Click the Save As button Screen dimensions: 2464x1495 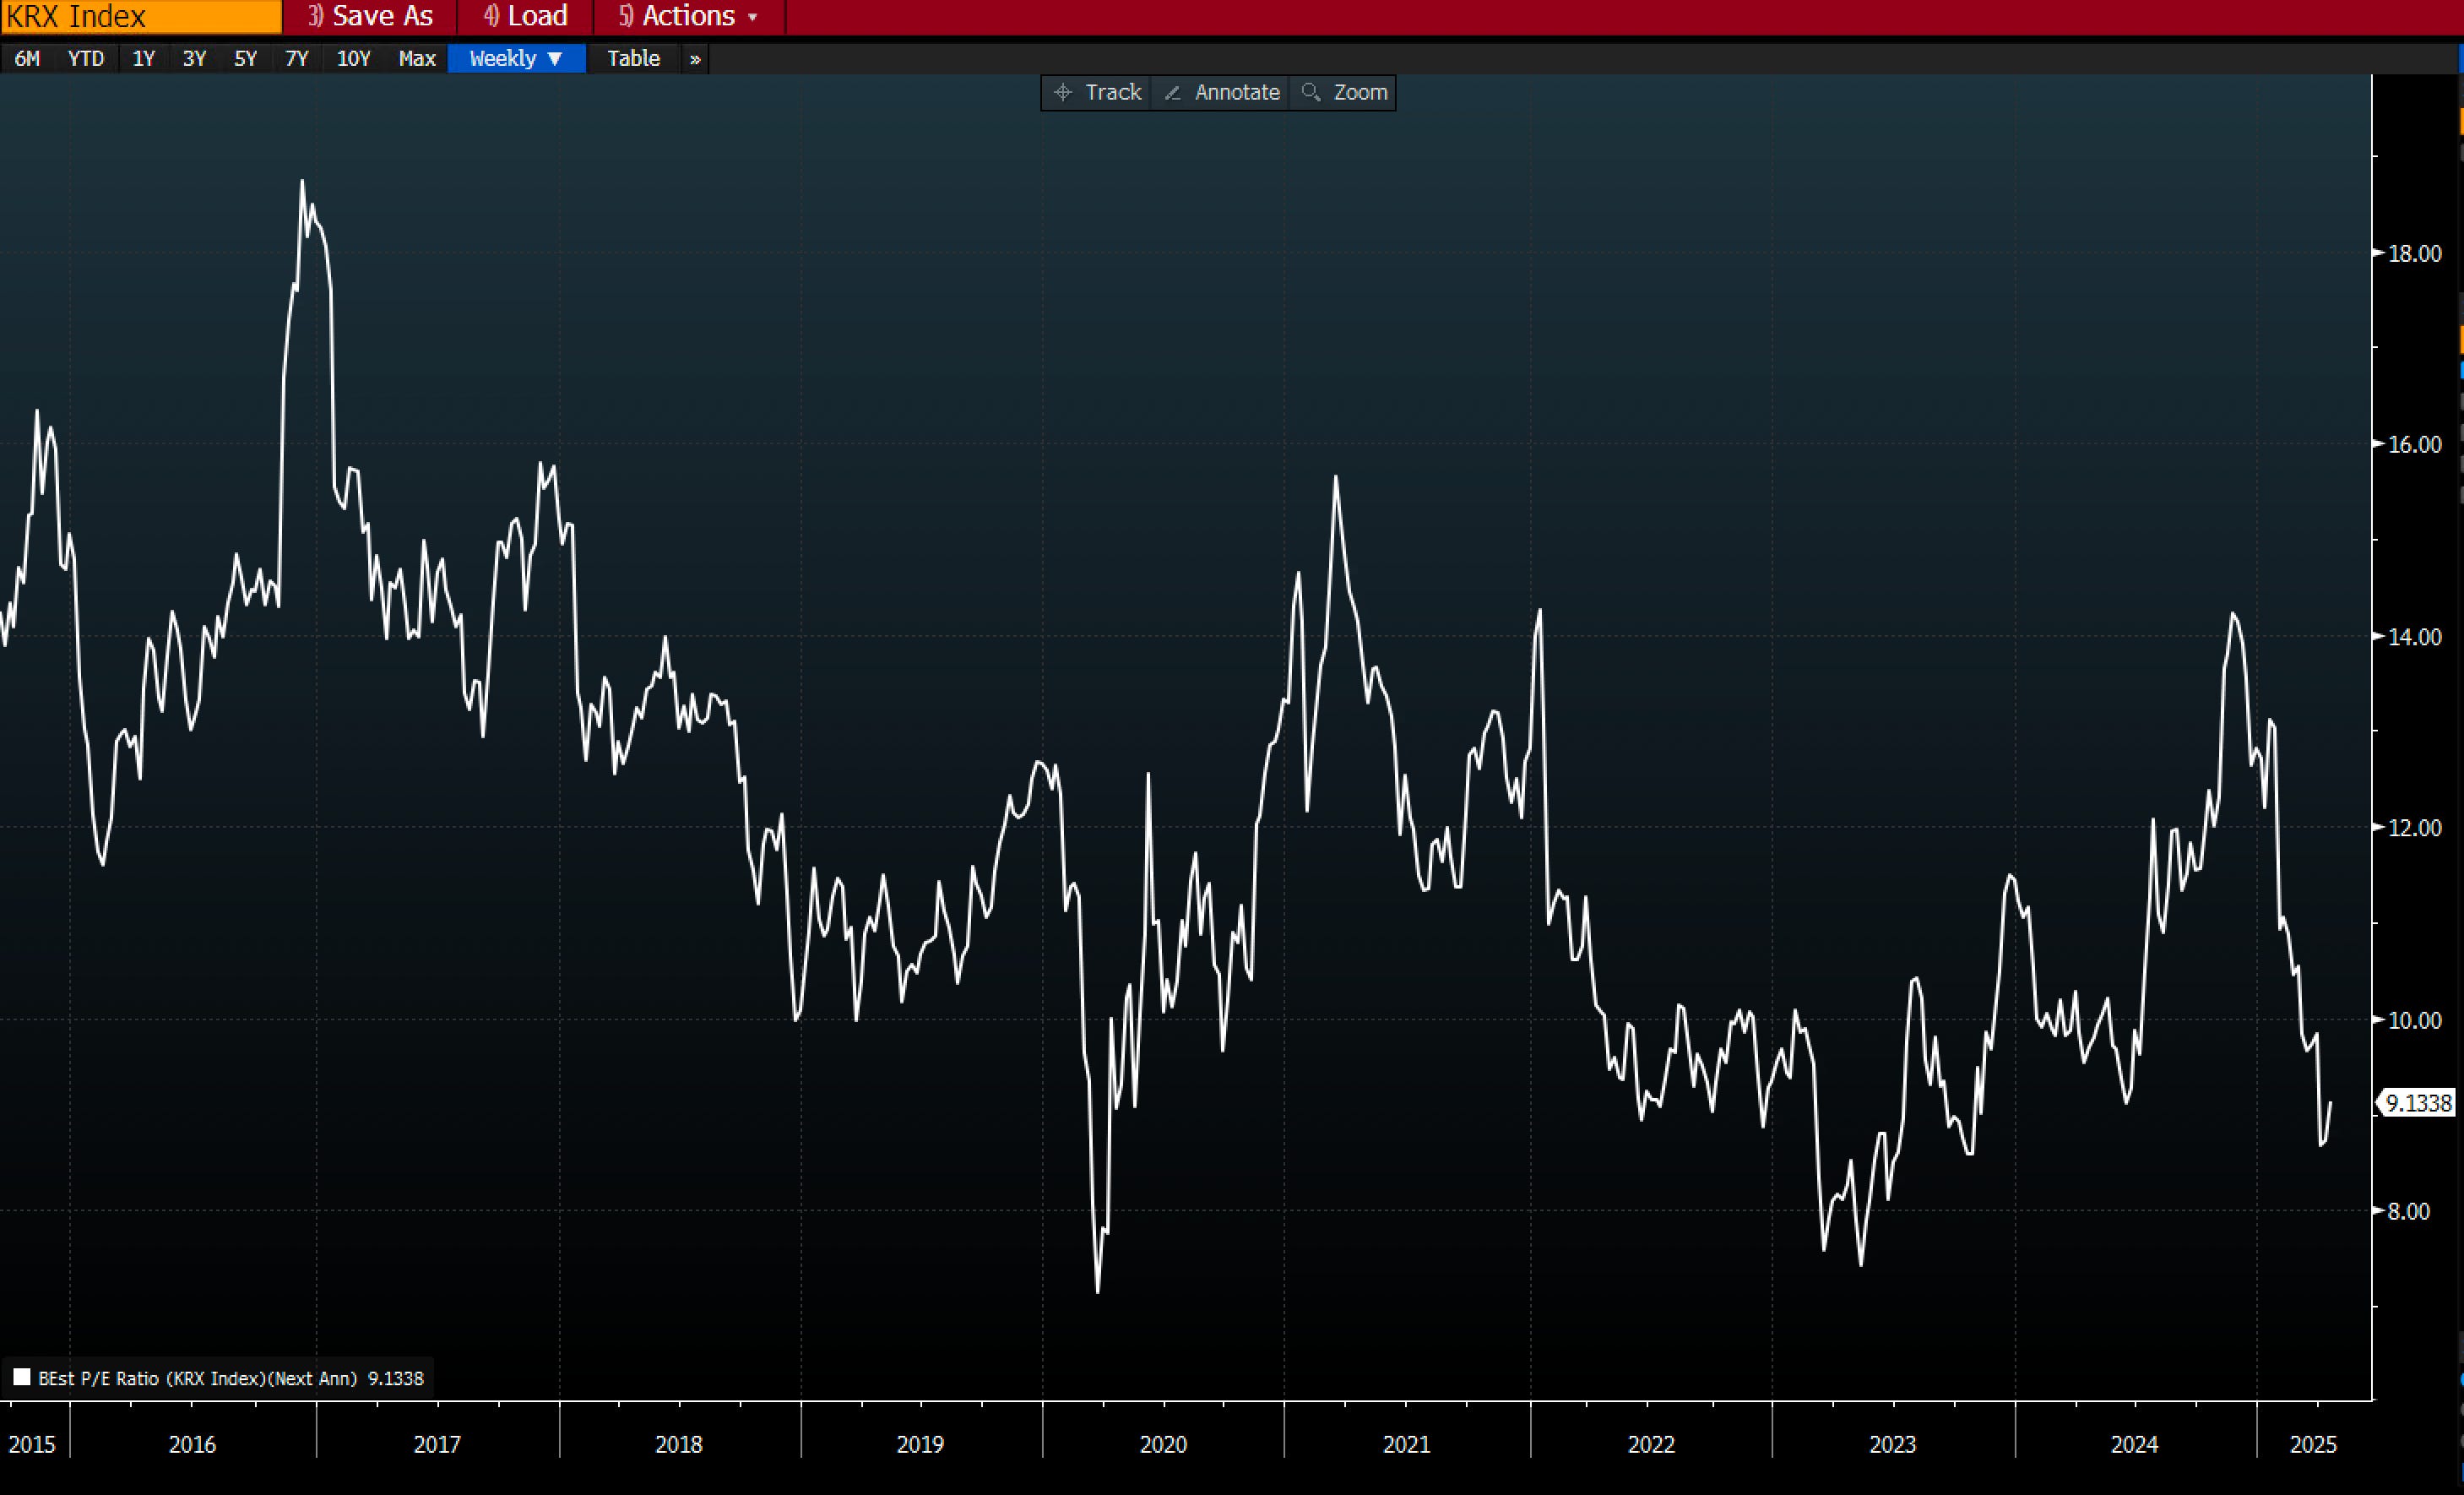point(370,16)
